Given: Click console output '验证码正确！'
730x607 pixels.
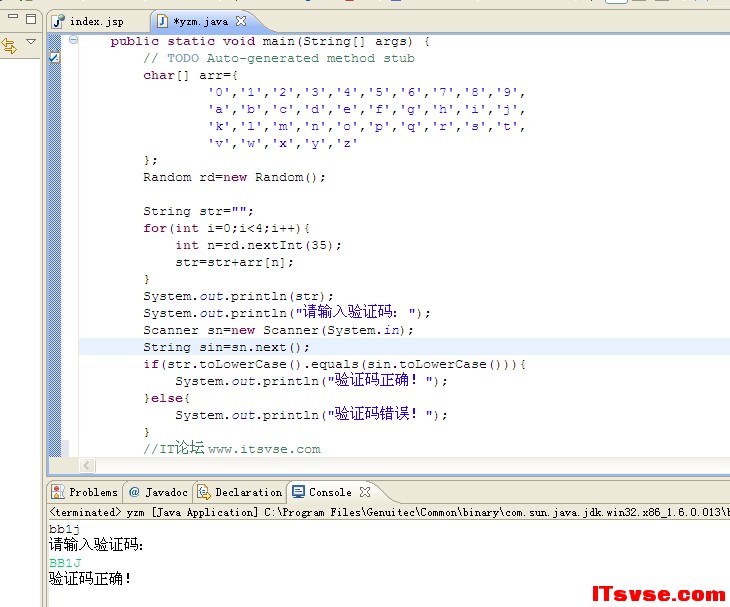Looking at the screenshot, I should 90,579.
